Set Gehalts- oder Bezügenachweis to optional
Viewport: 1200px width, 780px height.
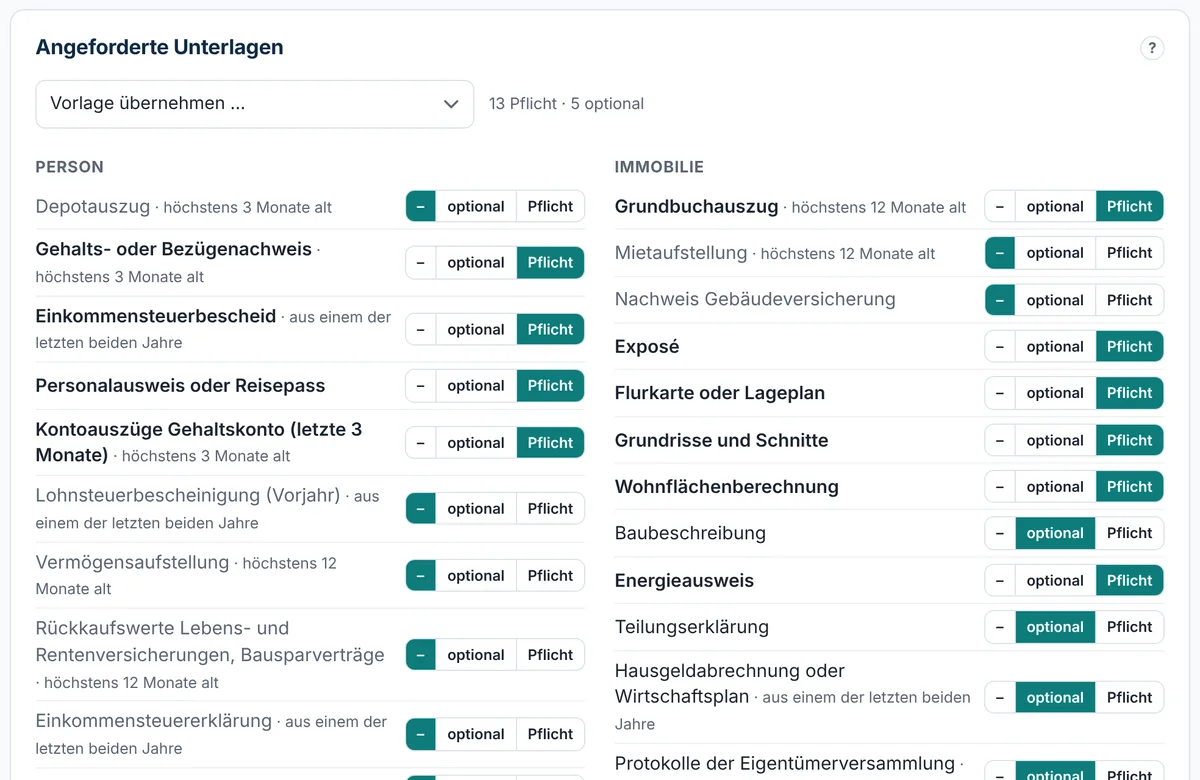coord(476,263)
